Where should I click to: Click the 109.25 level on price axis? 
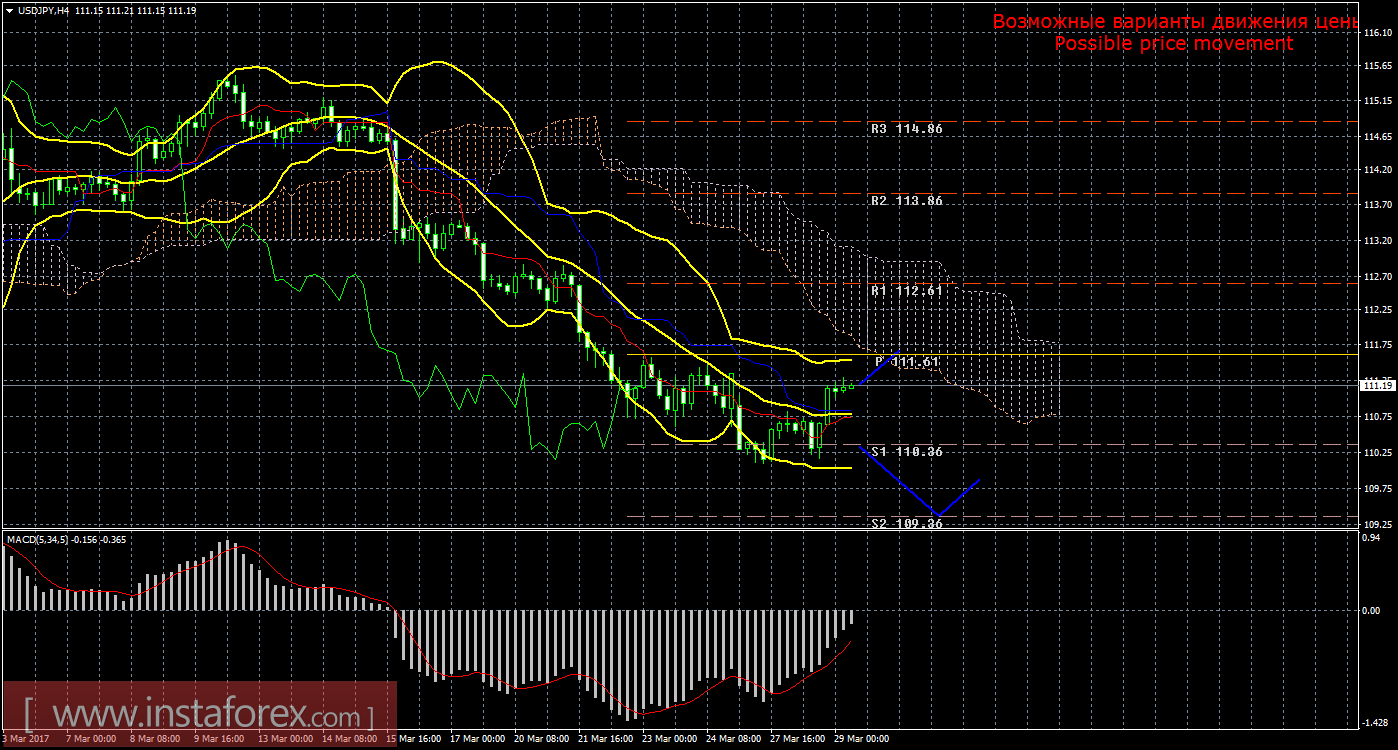(x=1378, y=524)
